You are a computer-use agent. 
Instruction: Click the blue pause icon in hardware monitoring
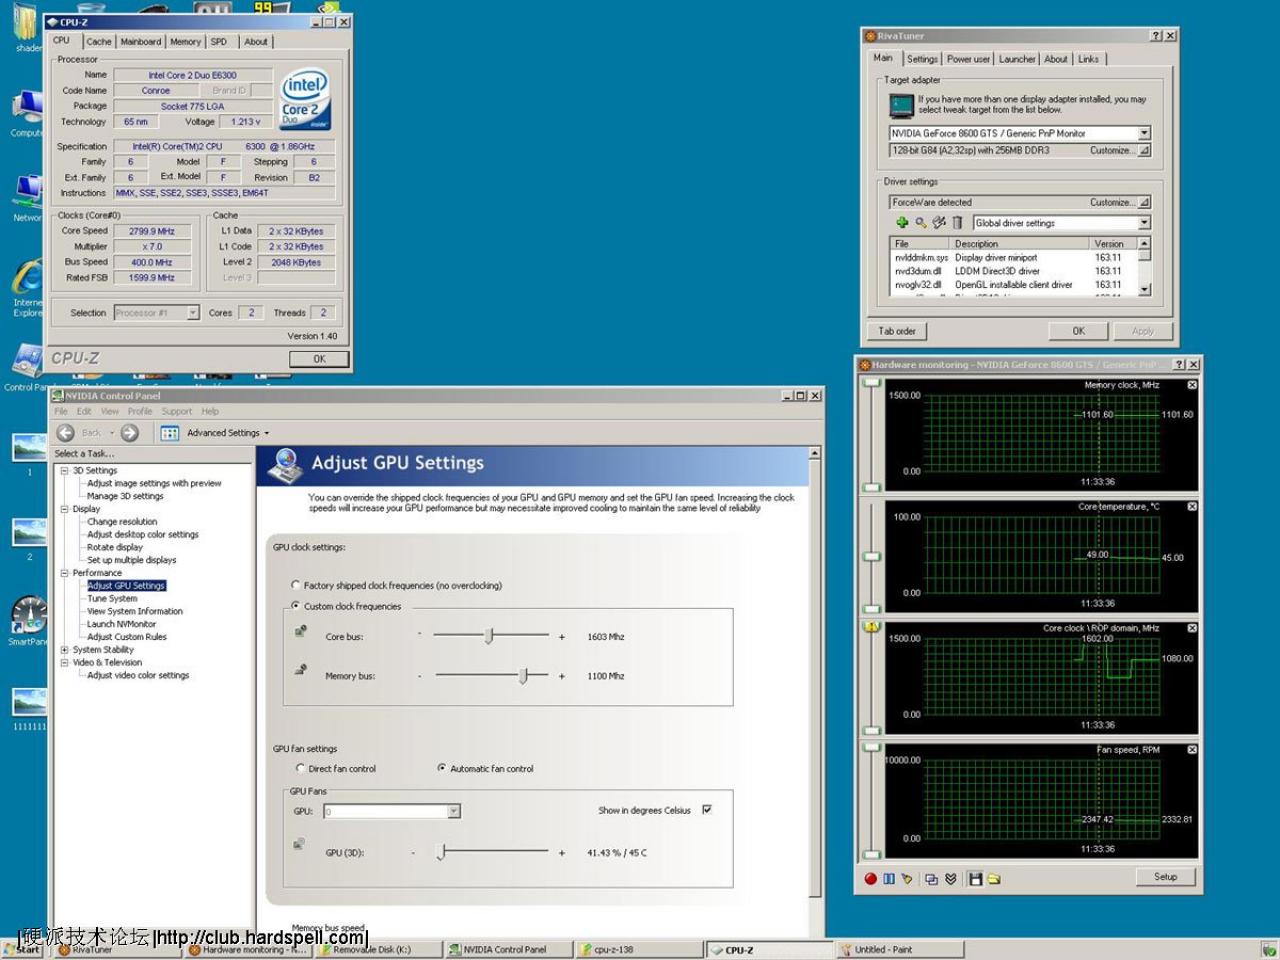(888, 879)
